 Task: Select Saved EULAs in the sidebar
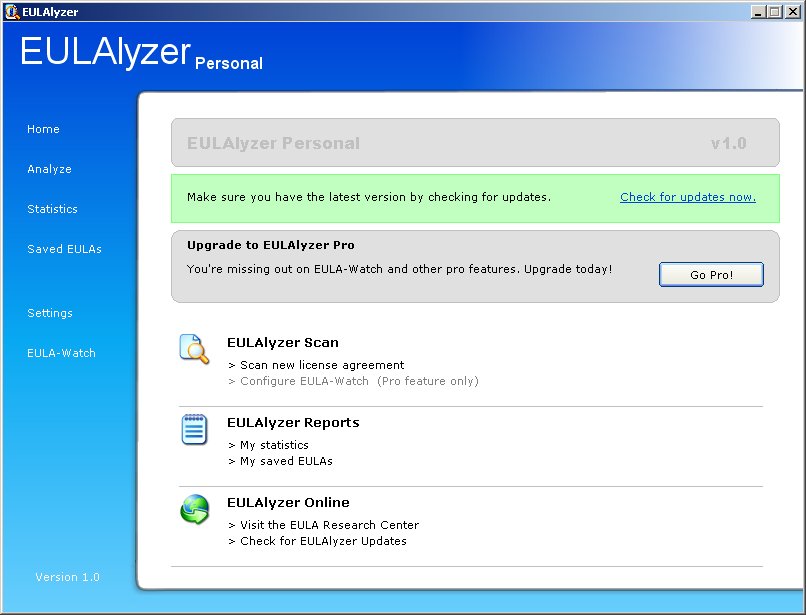64,249
